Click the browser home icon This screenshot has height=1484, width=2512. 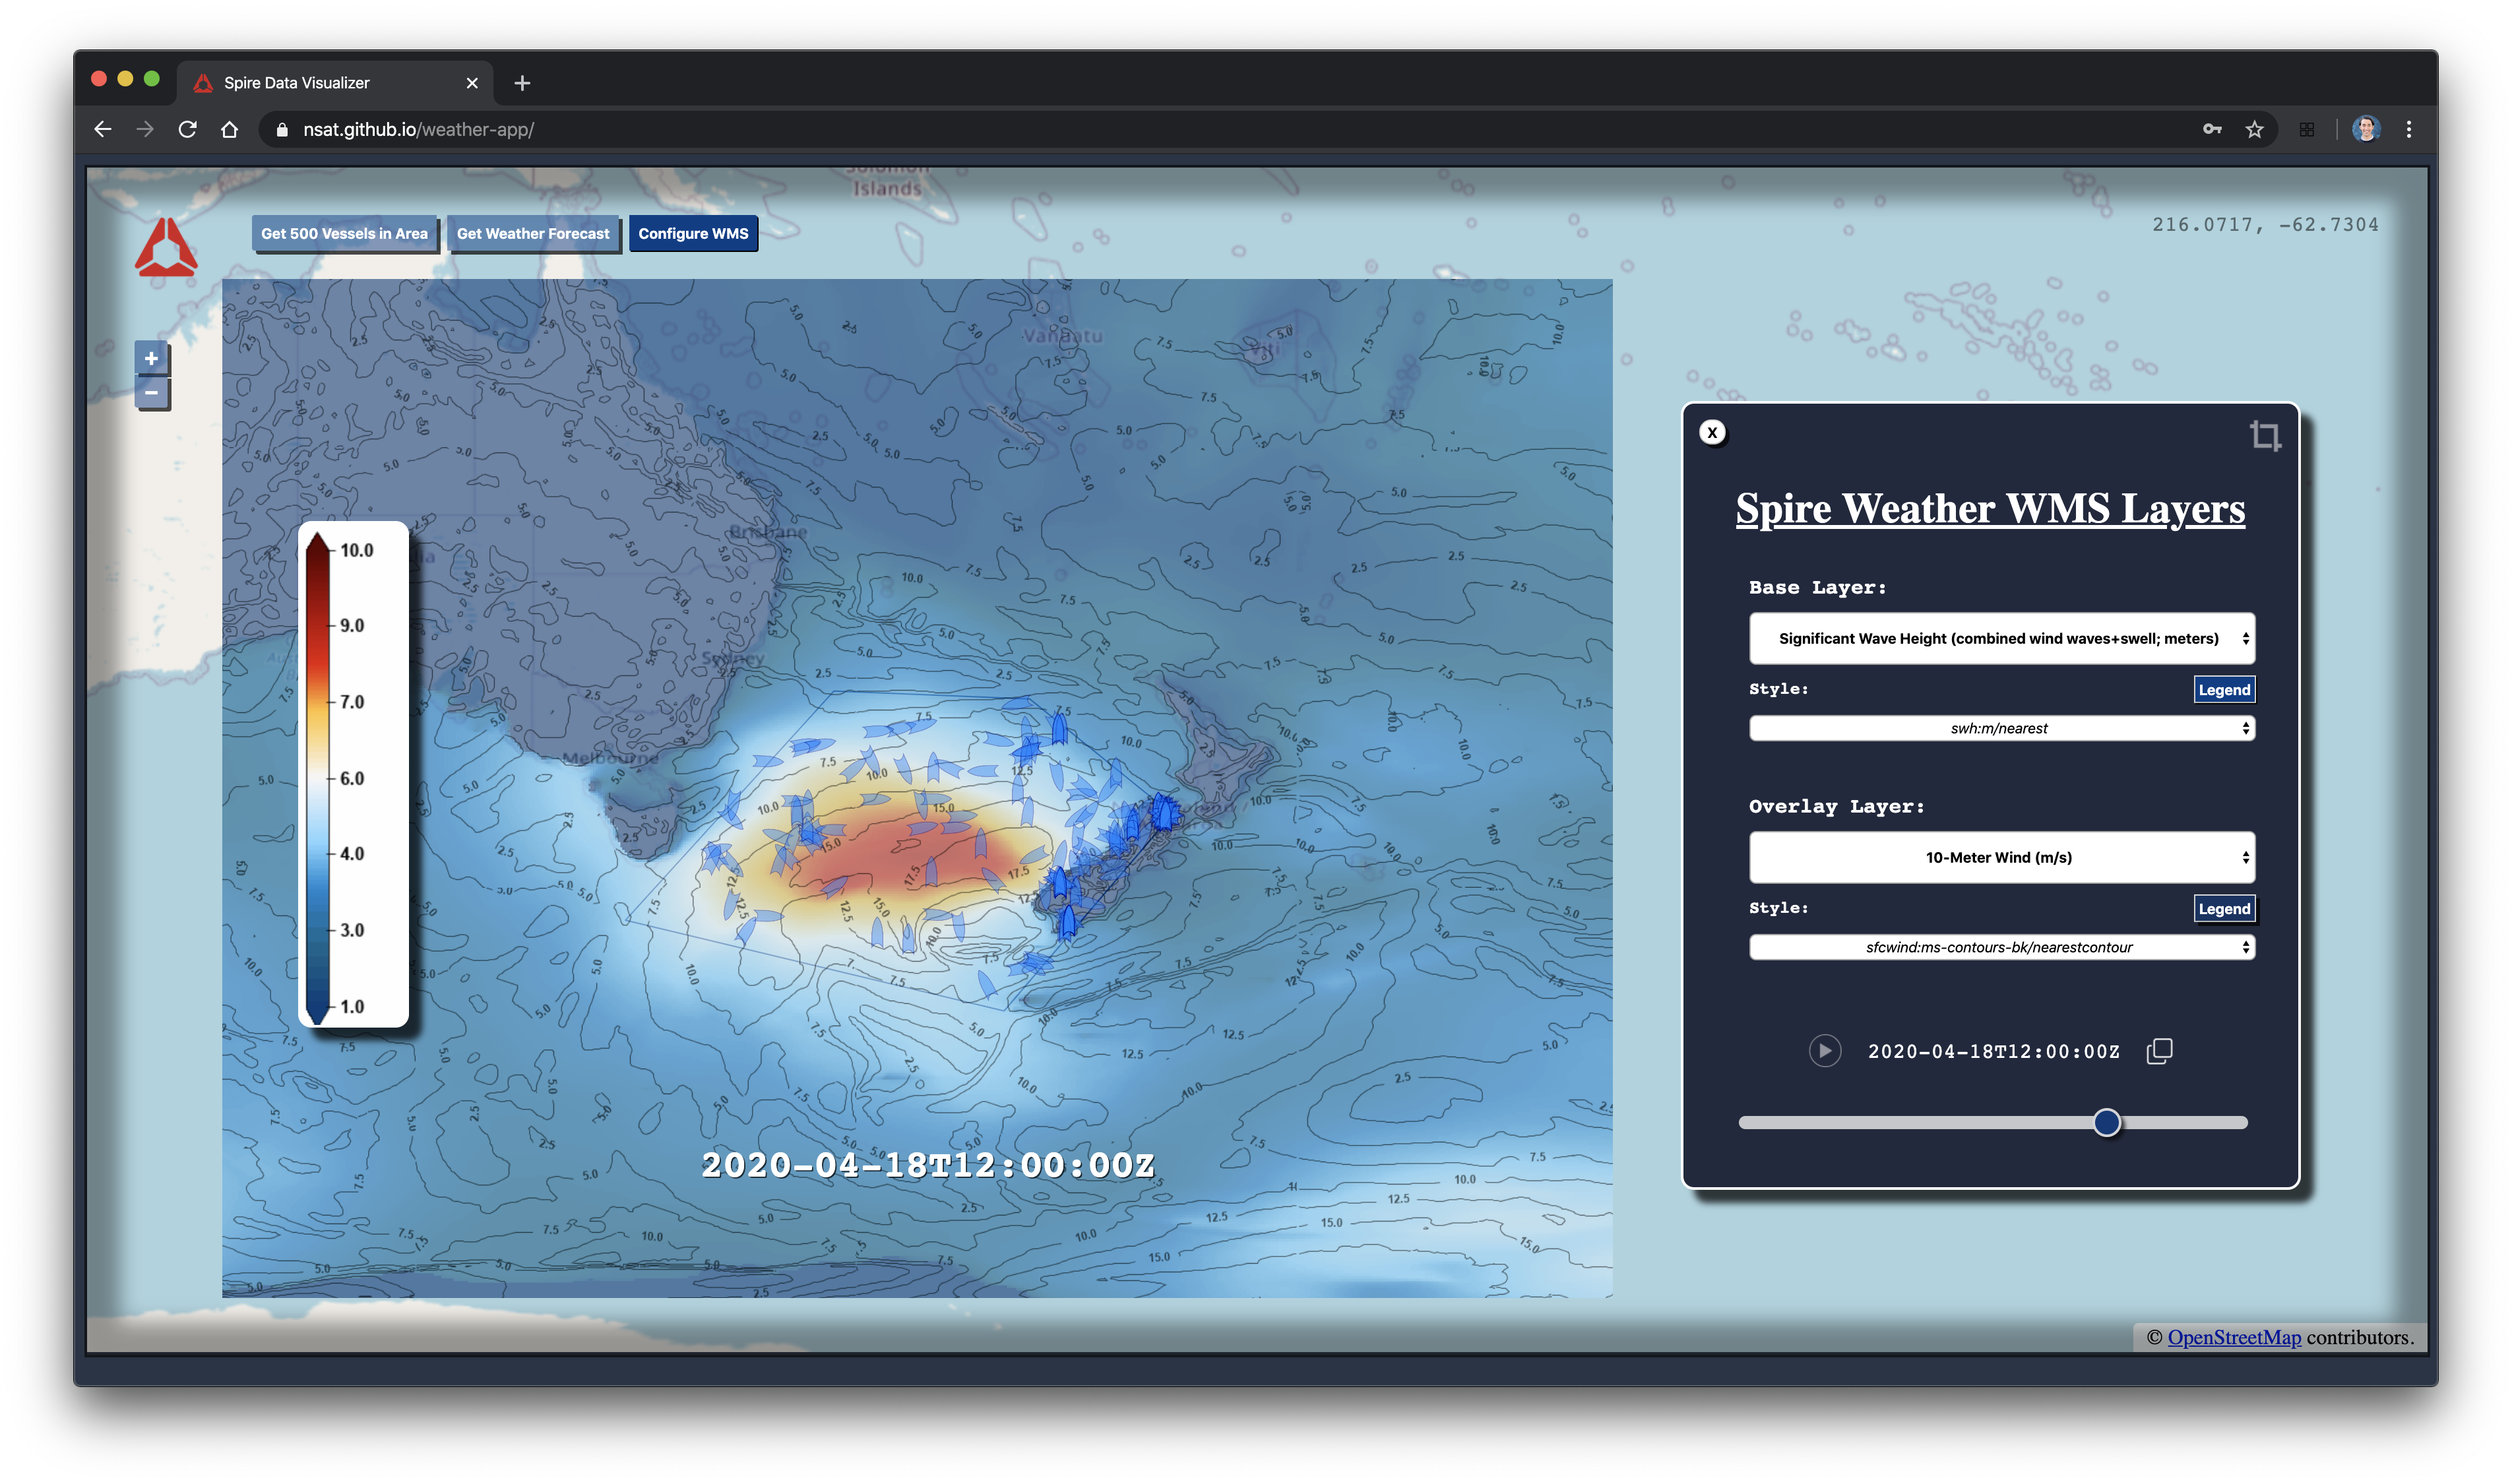(x=229, y=129)
